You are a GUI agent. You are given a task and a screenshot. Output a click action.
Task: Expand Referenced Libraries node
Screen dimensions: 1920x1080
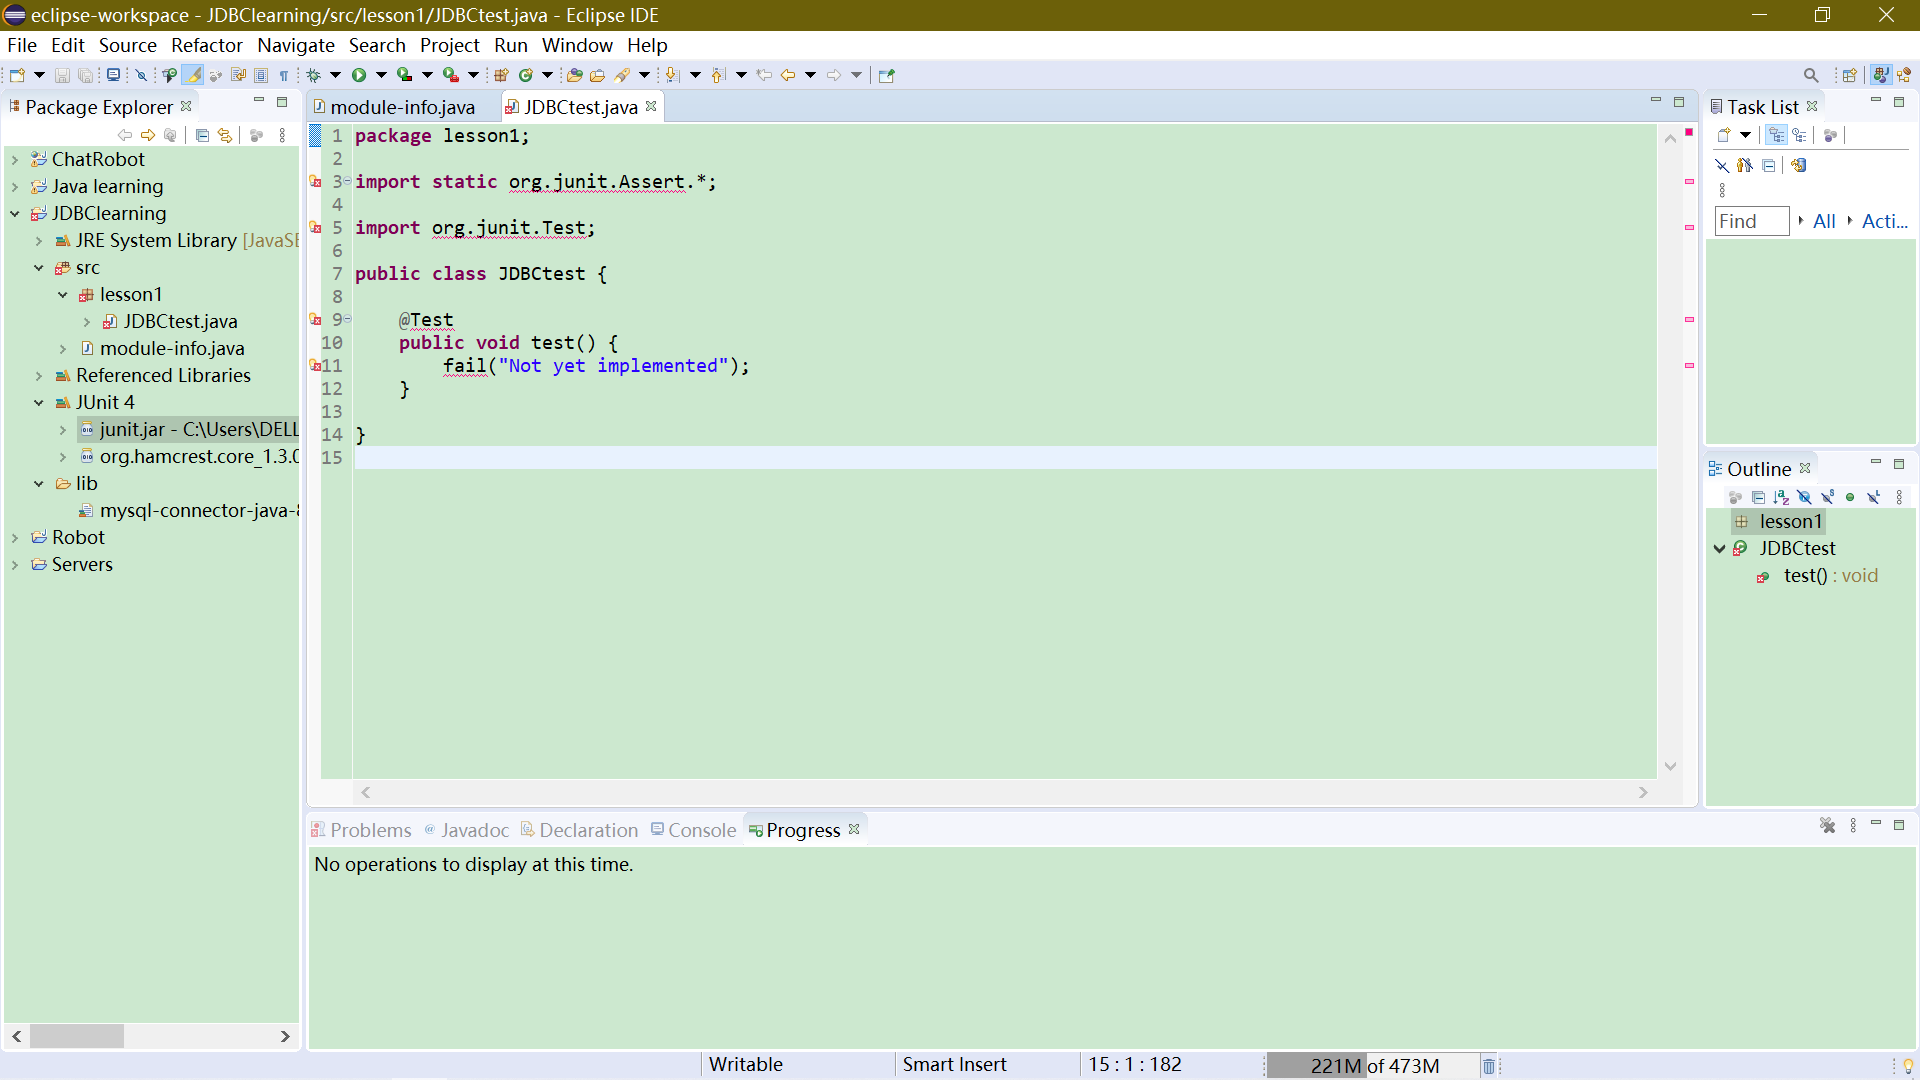(x=39, y=375)
